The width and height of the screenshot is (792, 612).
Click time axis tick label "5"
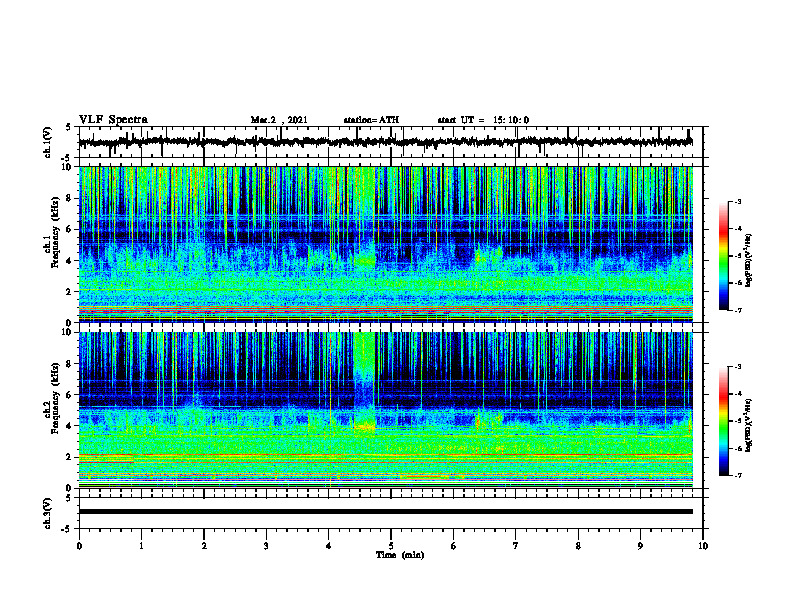pos(391,546)
